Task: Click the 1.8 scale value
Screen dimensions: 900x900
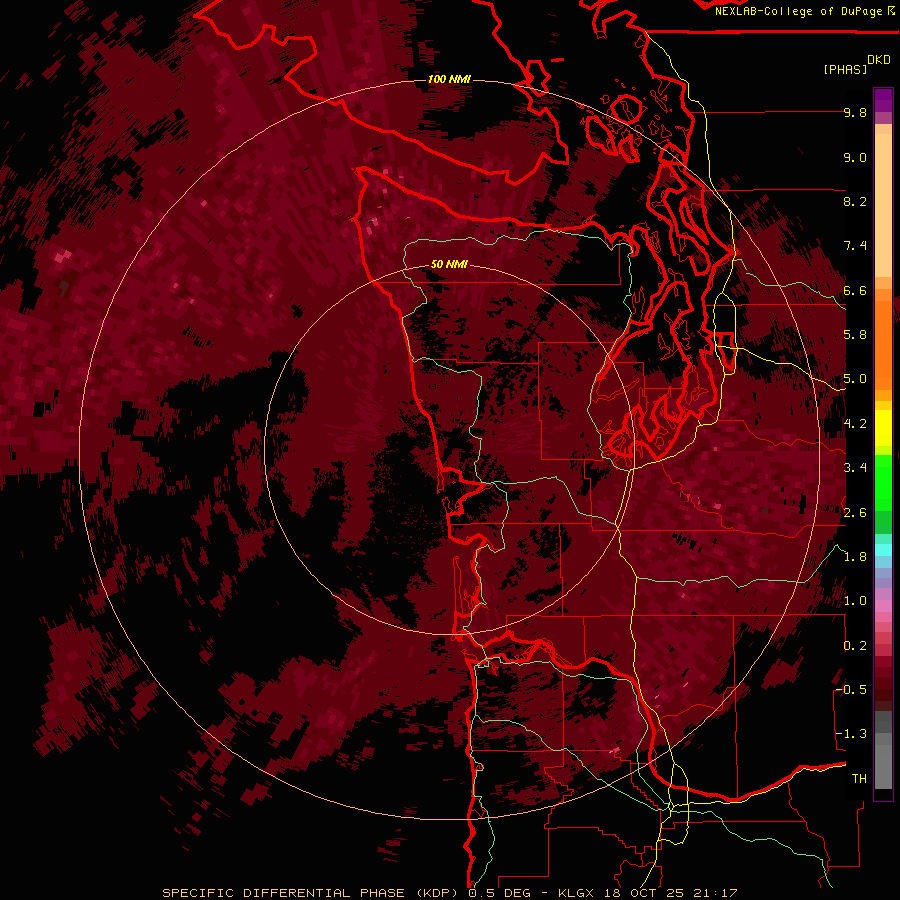Action: coord(855,557)
